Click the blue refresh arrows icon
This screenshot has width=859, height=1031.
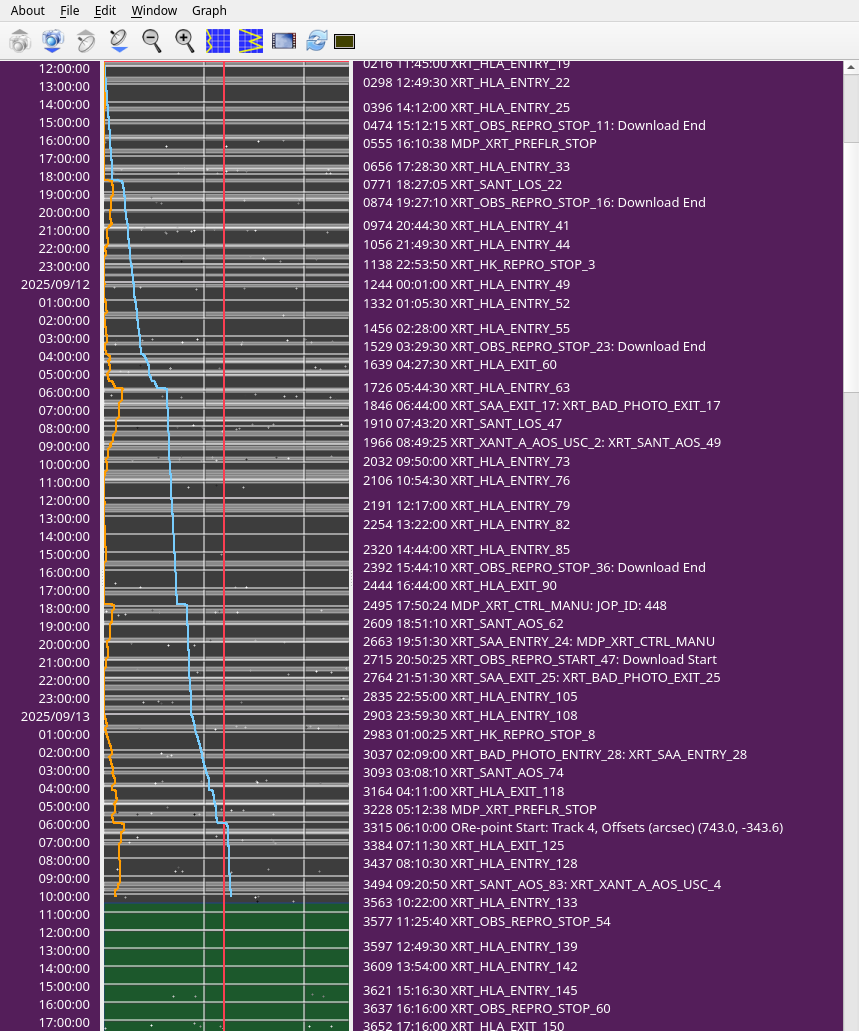[x=317, y=41]
